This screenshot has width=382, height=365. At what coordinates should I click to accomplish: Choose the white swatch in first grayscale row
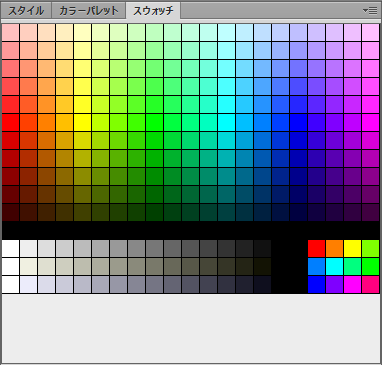[x=11, y=248]
